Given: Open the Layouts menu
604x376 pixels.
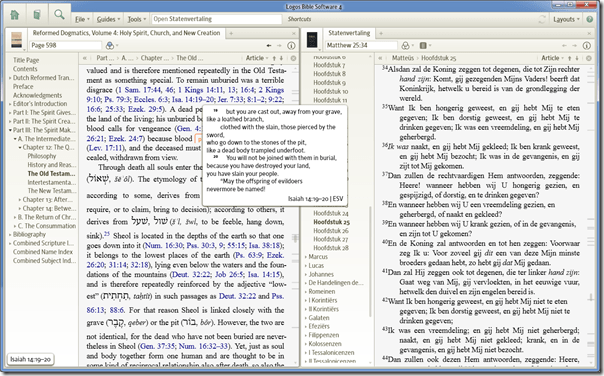Looking at the screenshot, I should click(566, 19).
